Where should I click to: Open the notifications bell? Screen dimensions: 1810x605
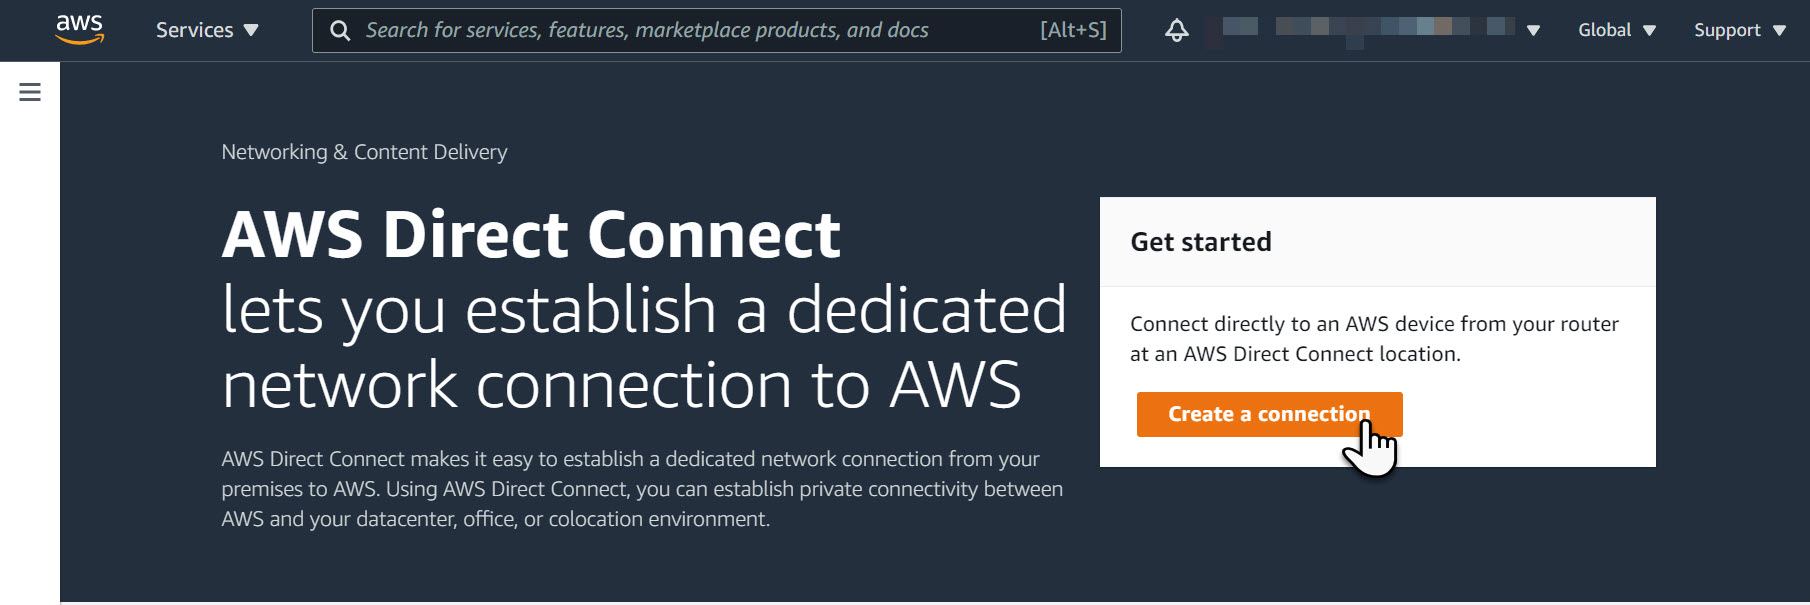tap(1177, 30)
